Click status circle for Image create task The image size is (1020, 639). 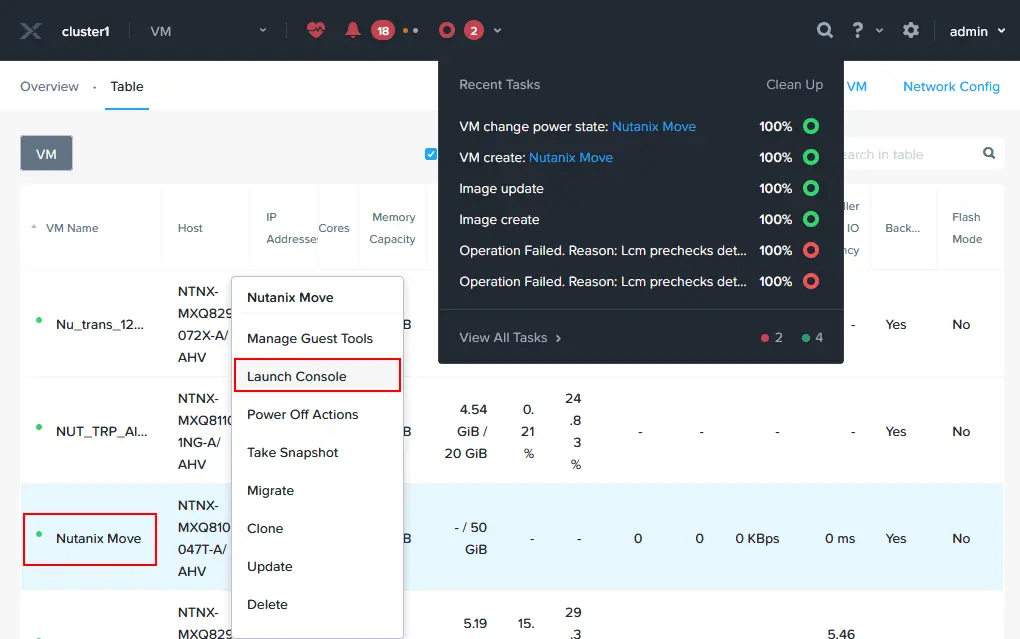tap(811, 219)
